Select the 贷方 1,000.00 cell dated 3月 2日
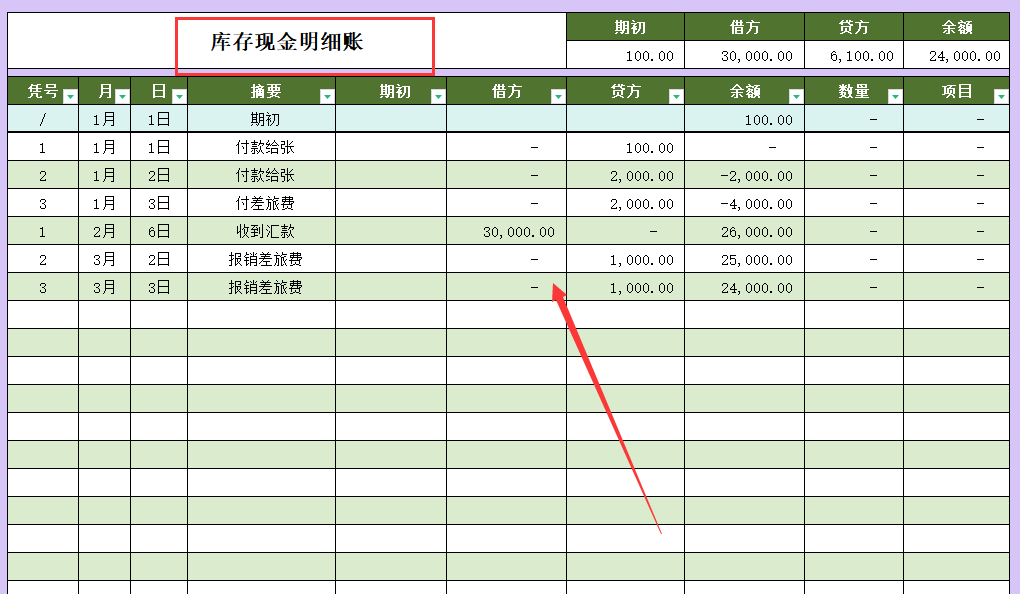The image size is (1020, 594). 625,260
